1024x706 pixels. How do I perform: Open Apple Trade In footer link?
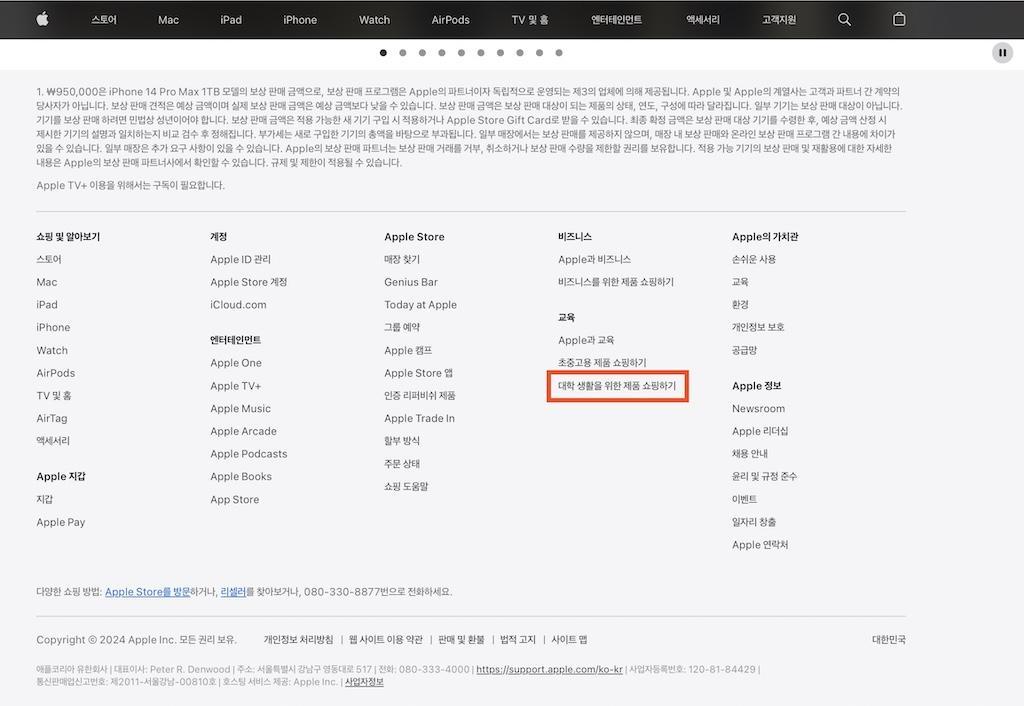pyautogui.click(x=419, y=419)
